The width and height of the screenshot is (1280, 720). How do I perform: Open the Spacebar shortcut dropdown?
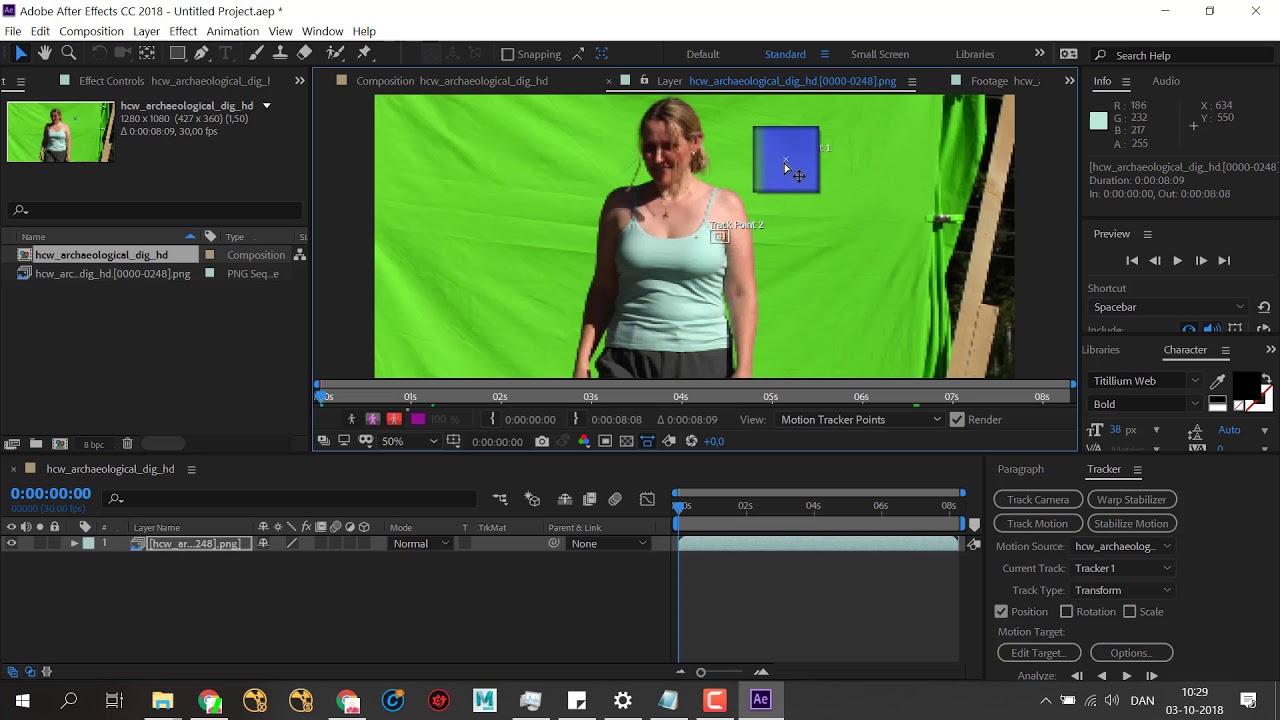click(1168, 307)
